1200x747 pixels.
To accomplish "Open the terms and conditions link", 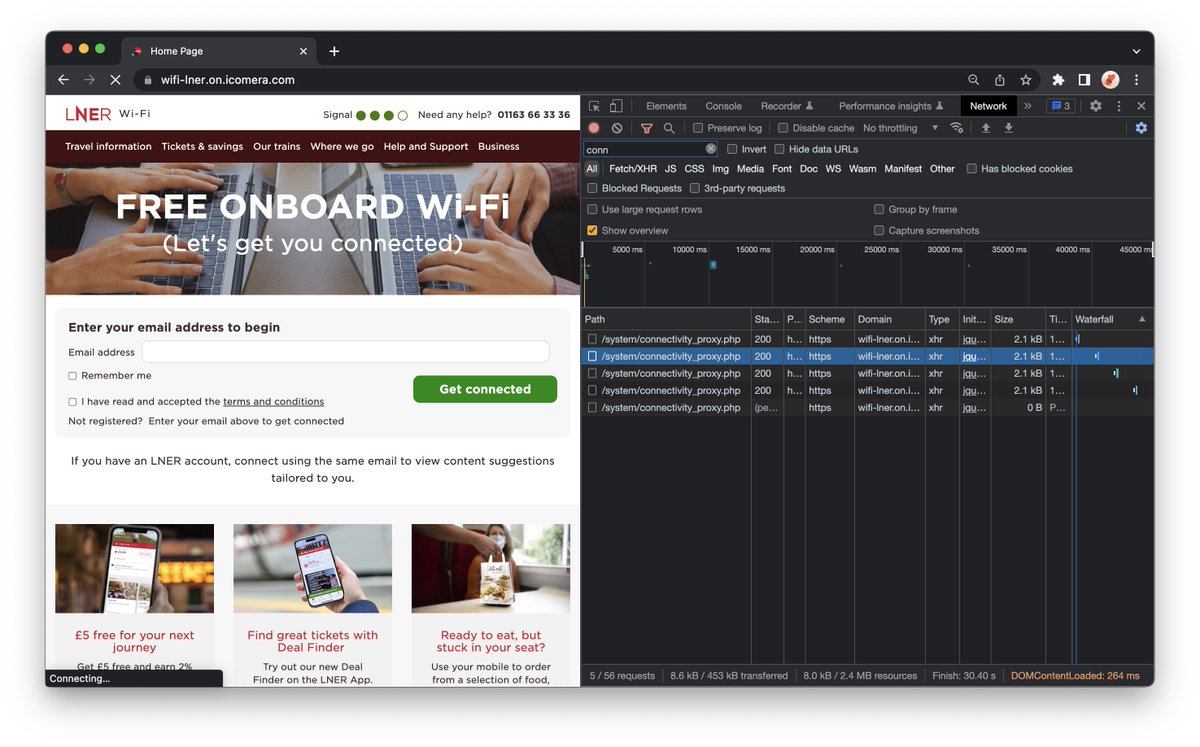I will pos(273,402).
